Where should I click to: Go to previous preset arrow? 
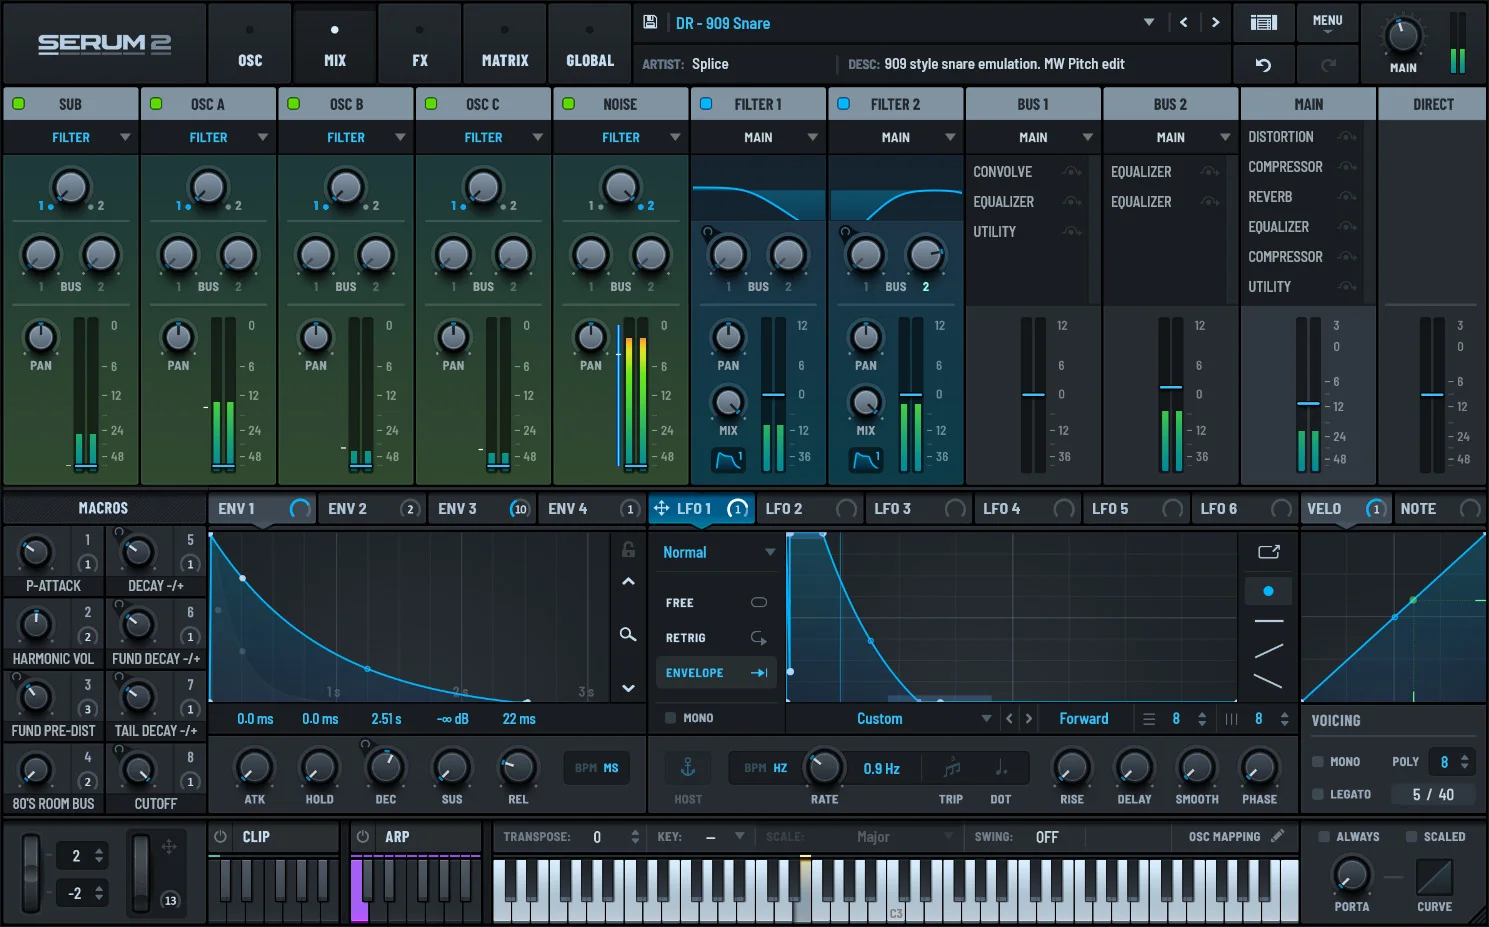pyautogui.click(x=1183, y=22)
